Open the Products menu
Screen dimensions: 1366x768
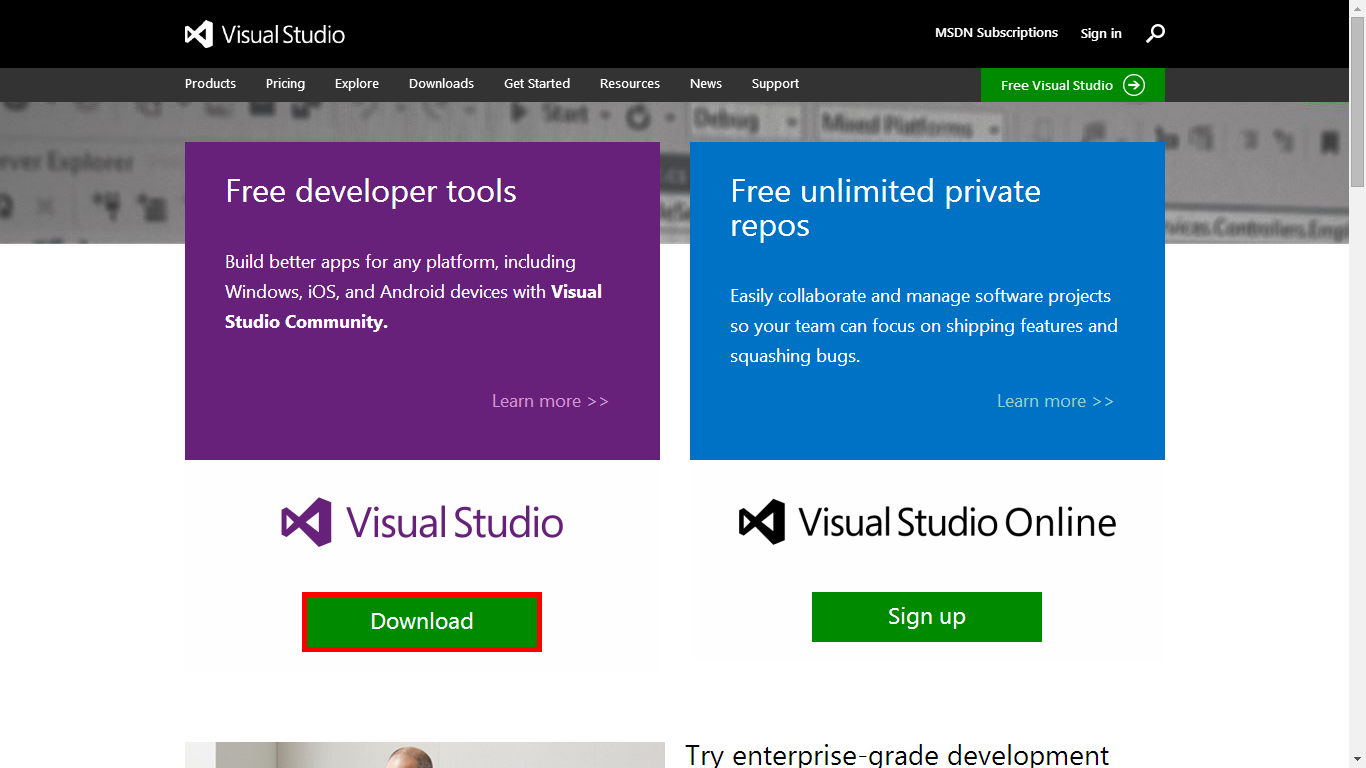point(210,84)
